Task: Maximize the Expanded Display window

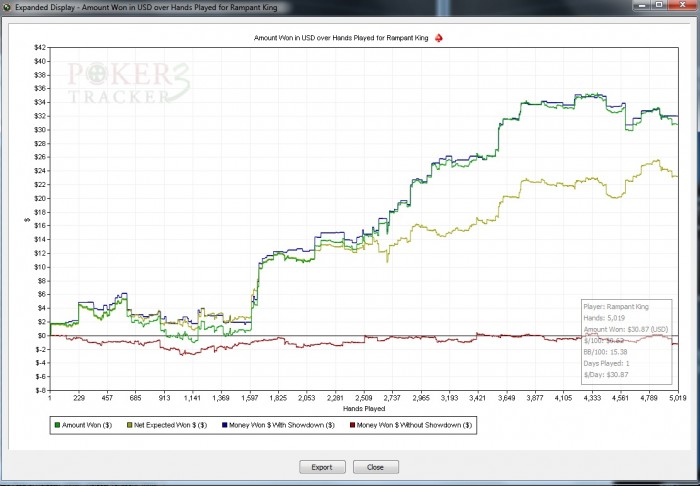Action: point(659,6)
